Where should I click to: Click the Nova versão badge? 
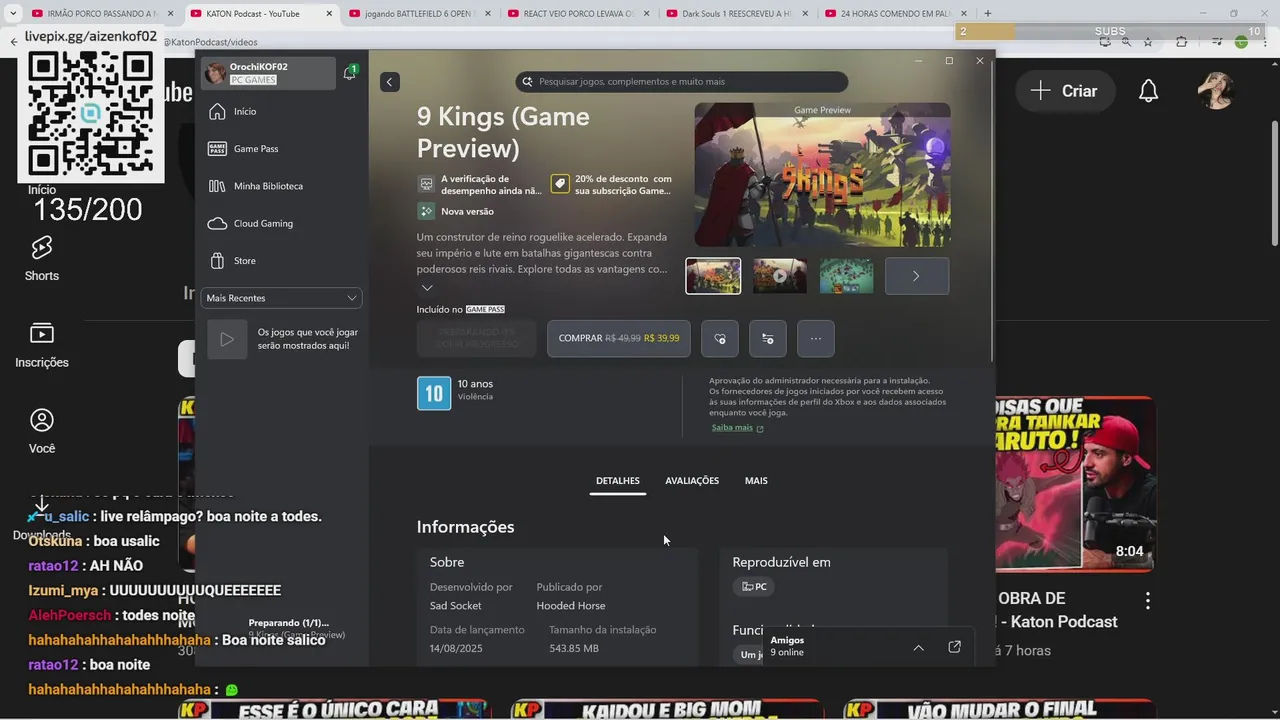(456, 212)
